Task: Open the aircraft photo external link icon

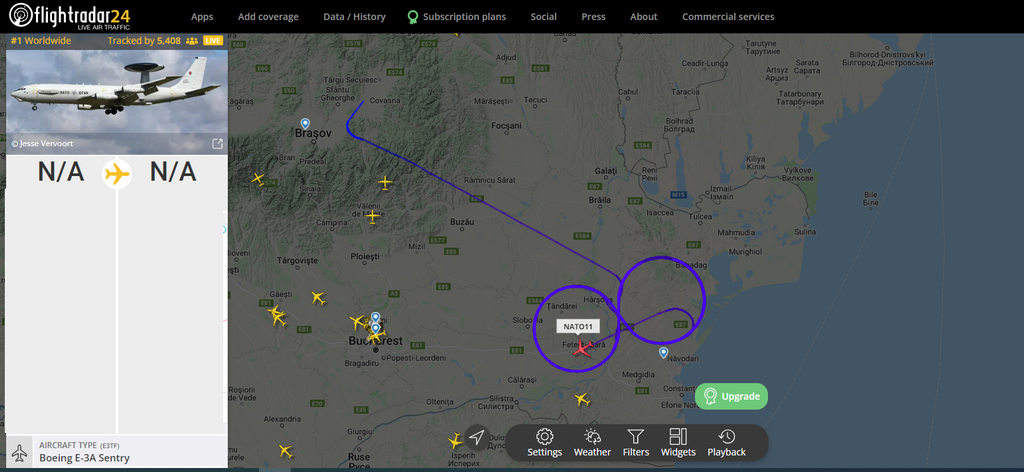Action: [217, 144]
